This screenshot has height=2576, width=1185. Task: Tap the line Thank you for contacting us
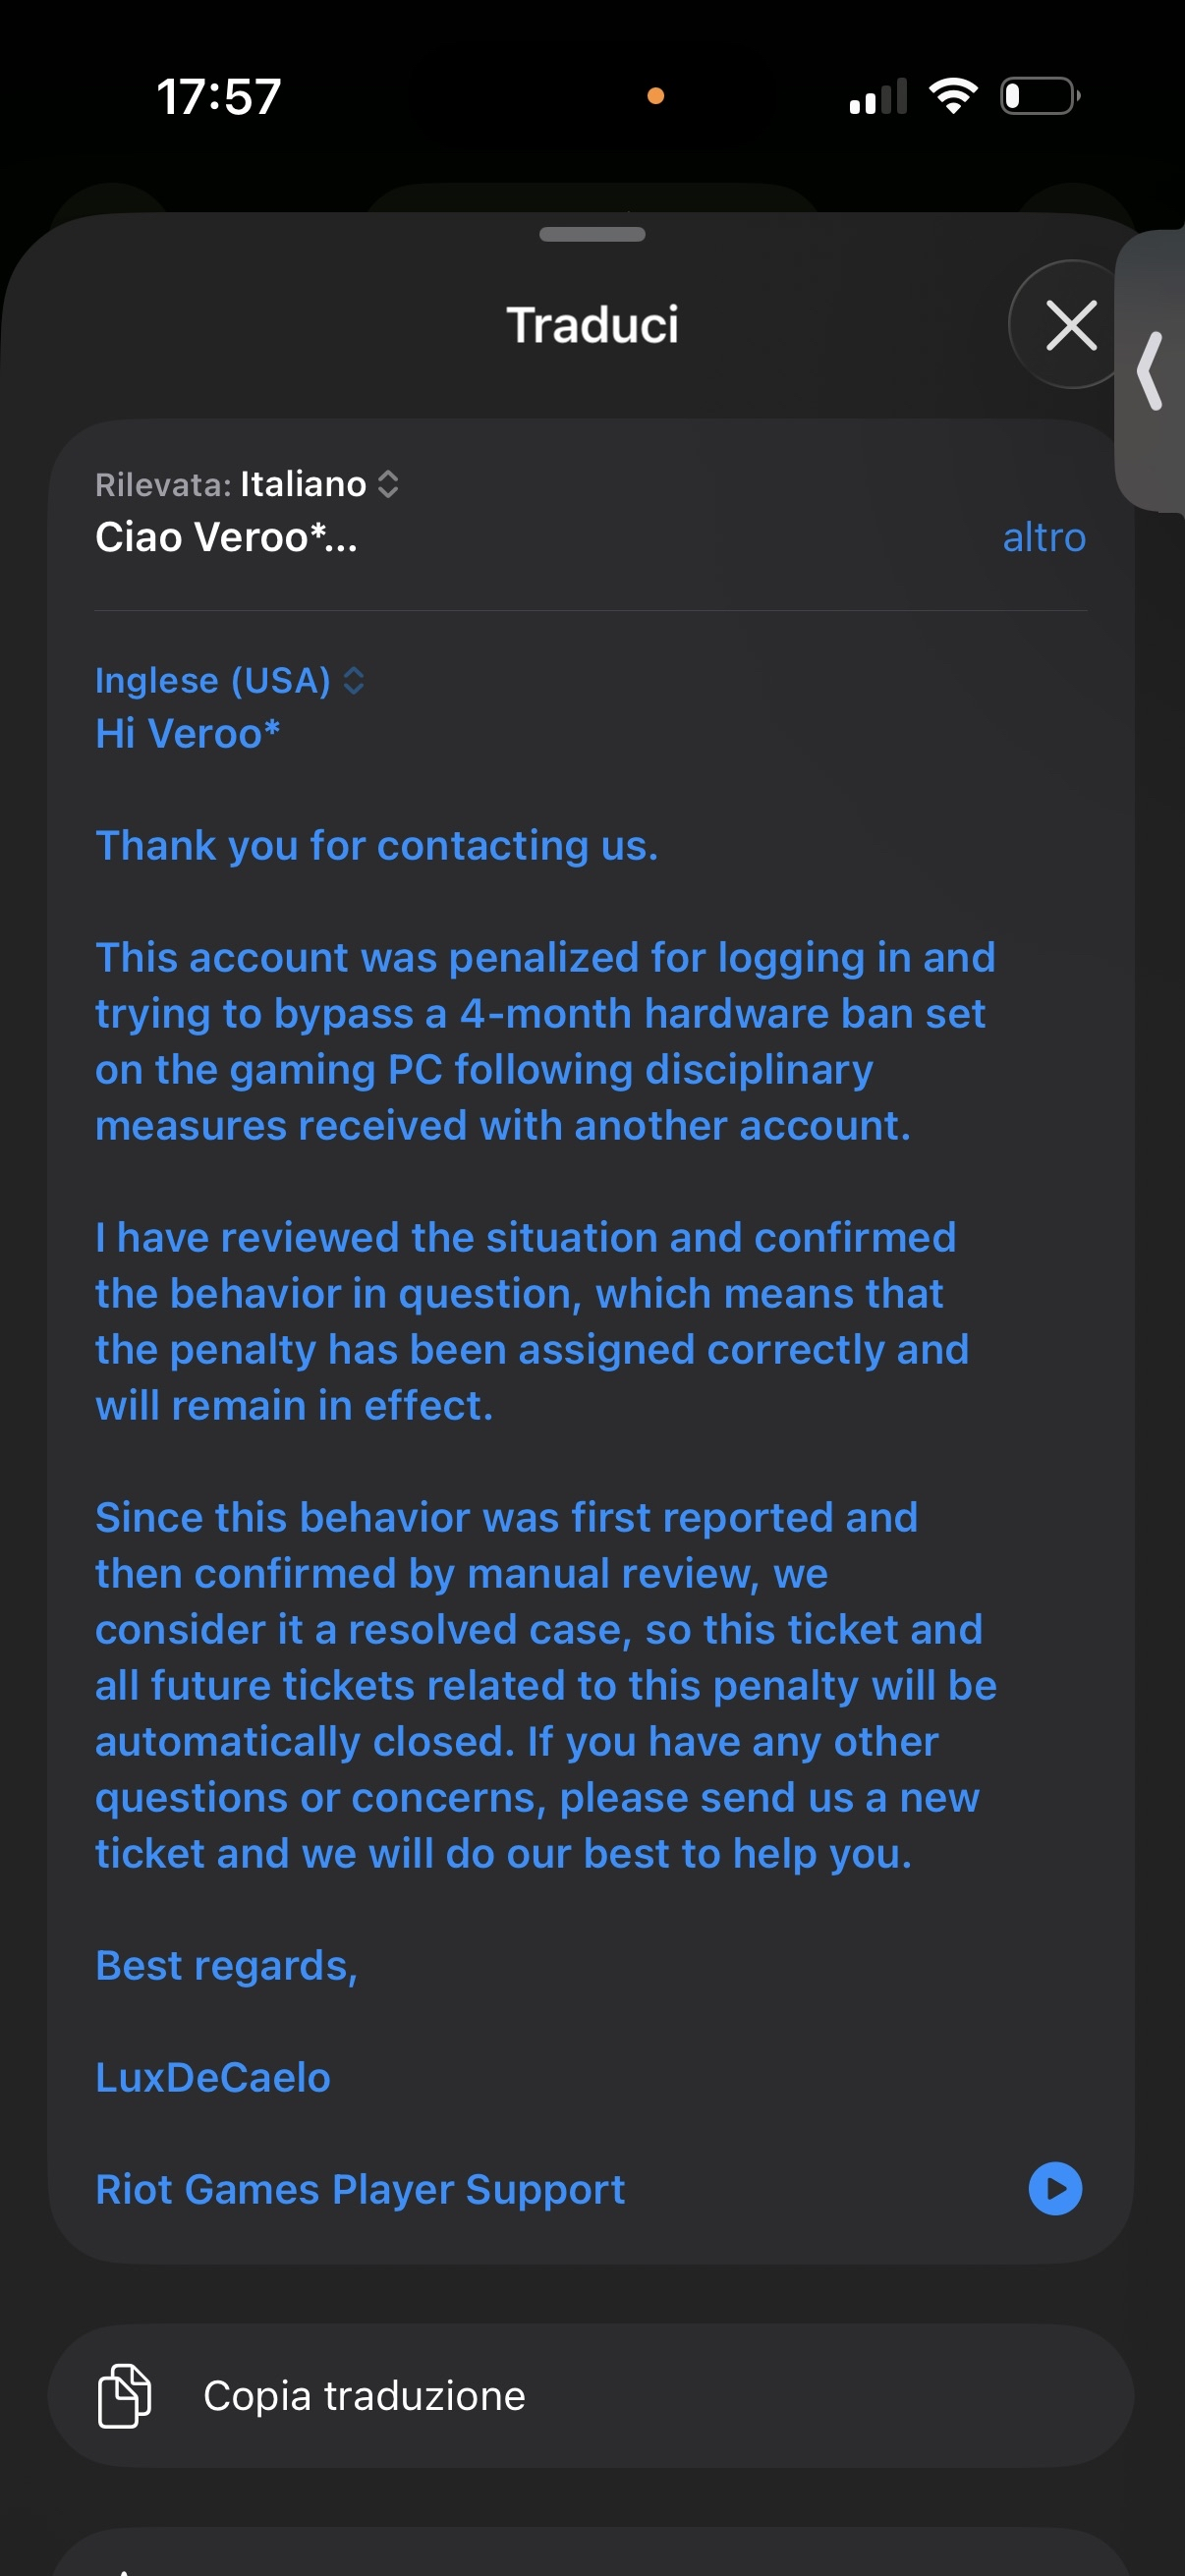(x=376, y=846)
